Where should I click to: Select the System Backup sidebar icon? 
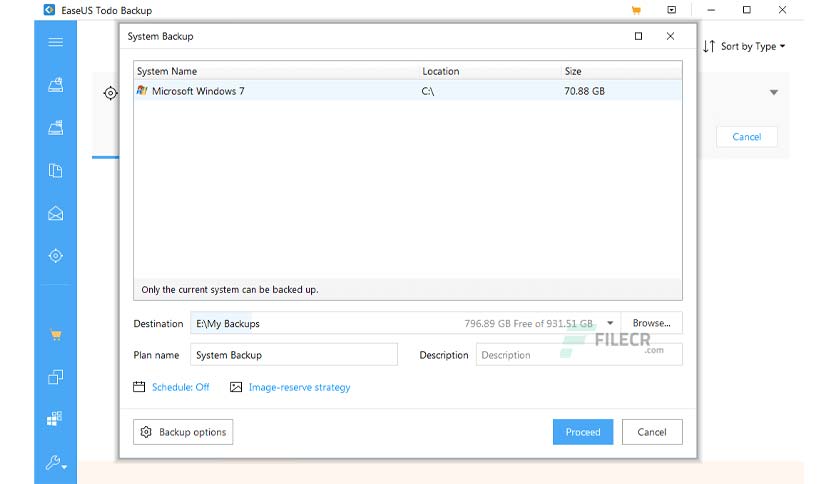pyautogui.click(x=55, y=127)
